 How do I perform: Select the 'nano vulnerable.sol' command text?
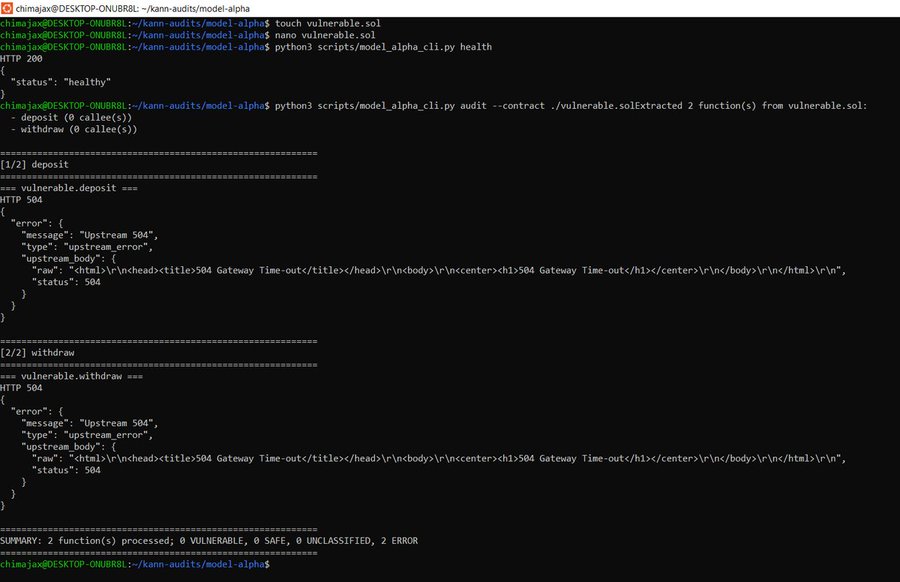[x=325, y=35]
